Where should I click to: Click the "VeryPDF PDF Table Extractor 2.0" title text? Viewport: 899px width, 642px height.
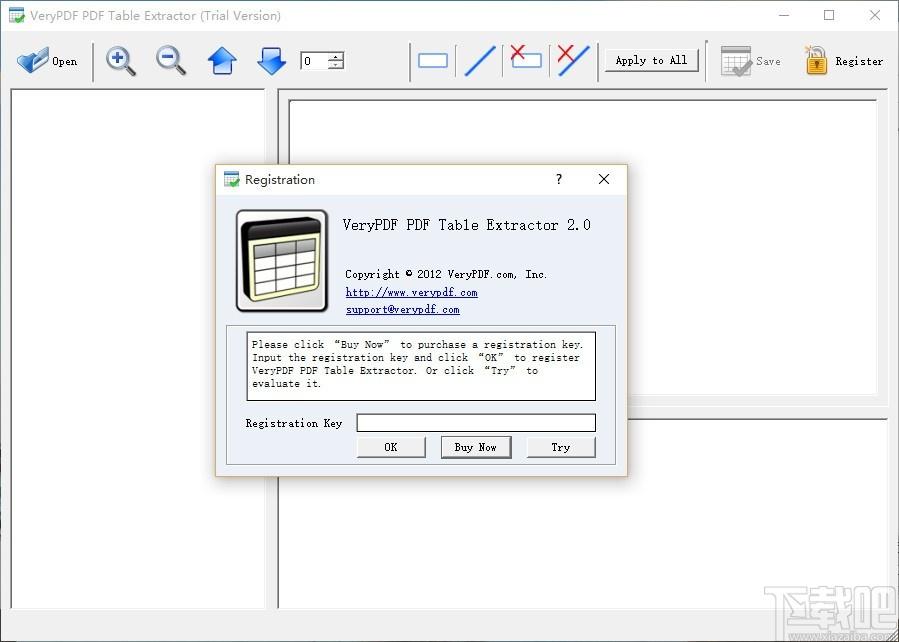tap(467, 225)
